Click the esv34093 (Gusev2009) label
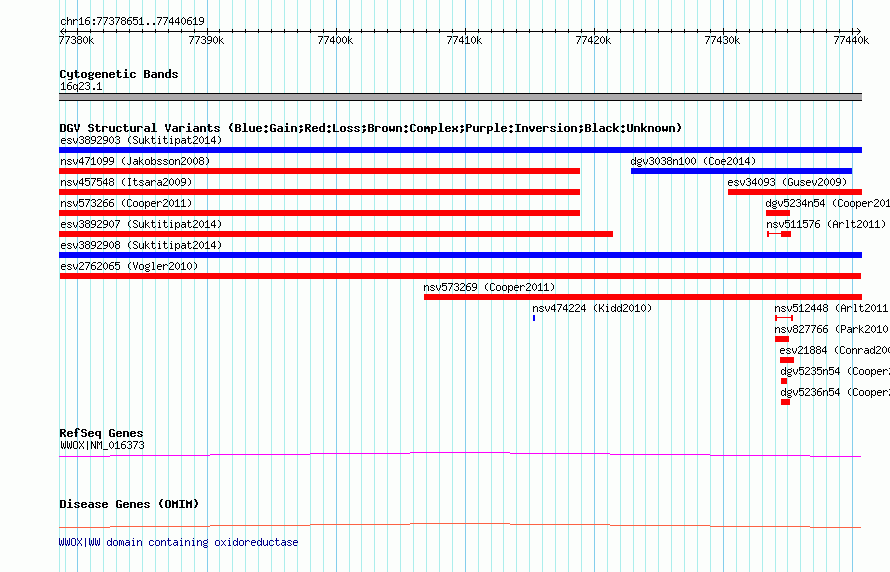This screenshot has height=572, width=890. pyautogui.click(x=787, y=182)
